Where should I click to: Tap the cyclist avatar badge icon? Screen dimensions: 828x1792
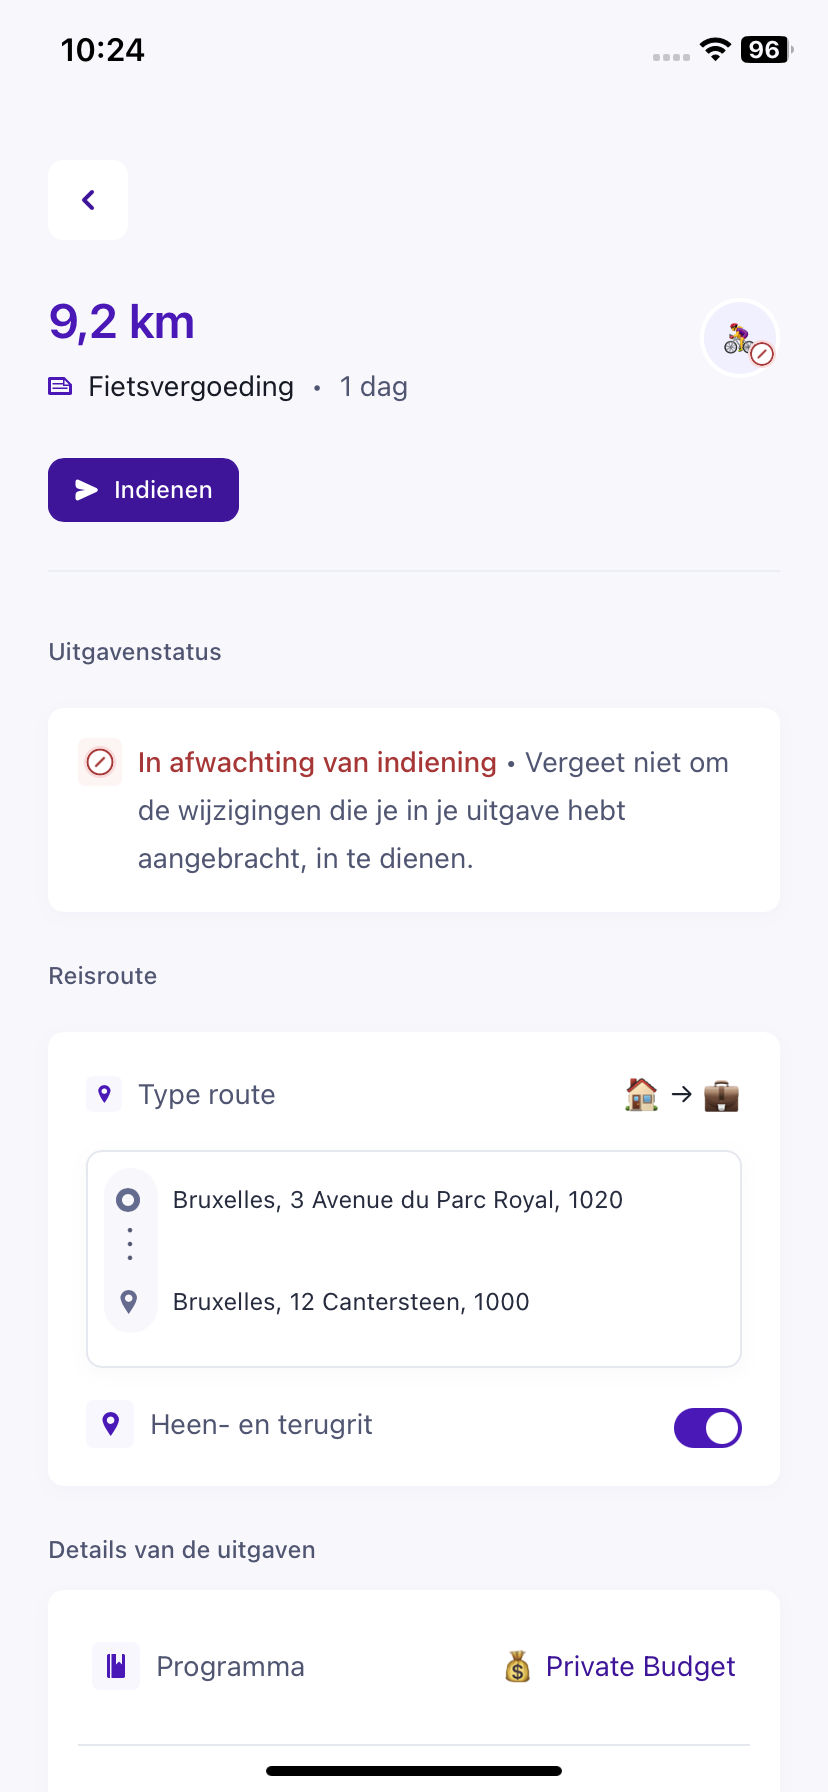click(740, 340)
